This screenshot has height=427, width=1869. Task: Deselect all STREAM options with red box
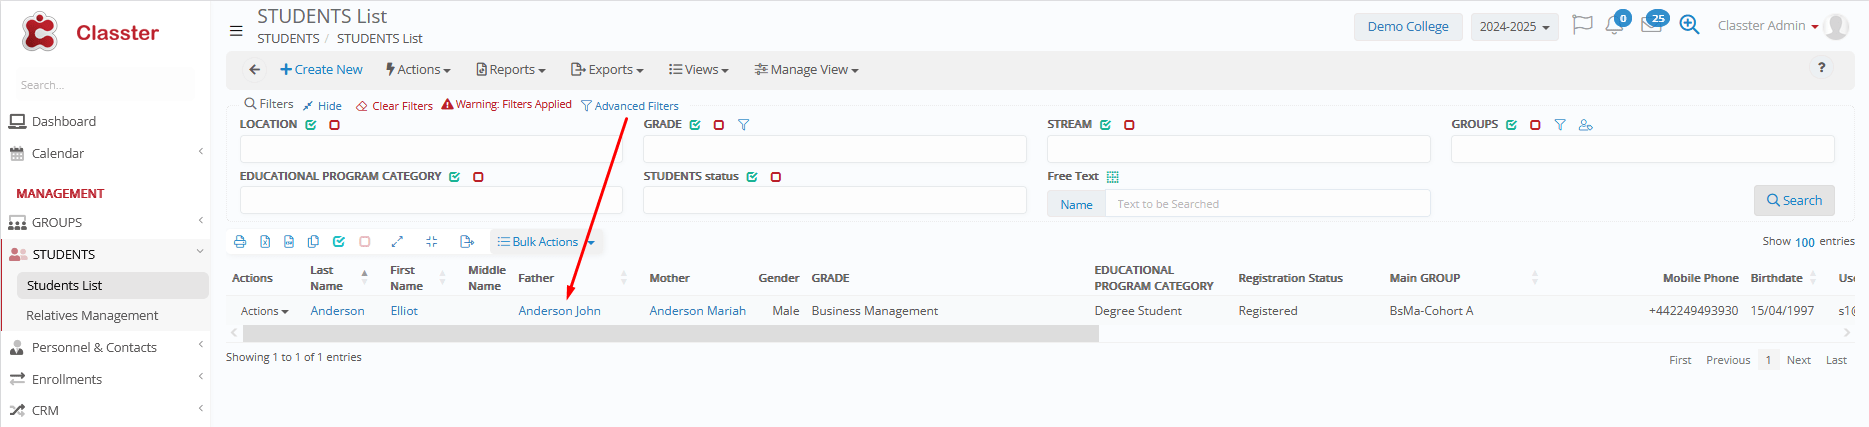coord(1129,125)
